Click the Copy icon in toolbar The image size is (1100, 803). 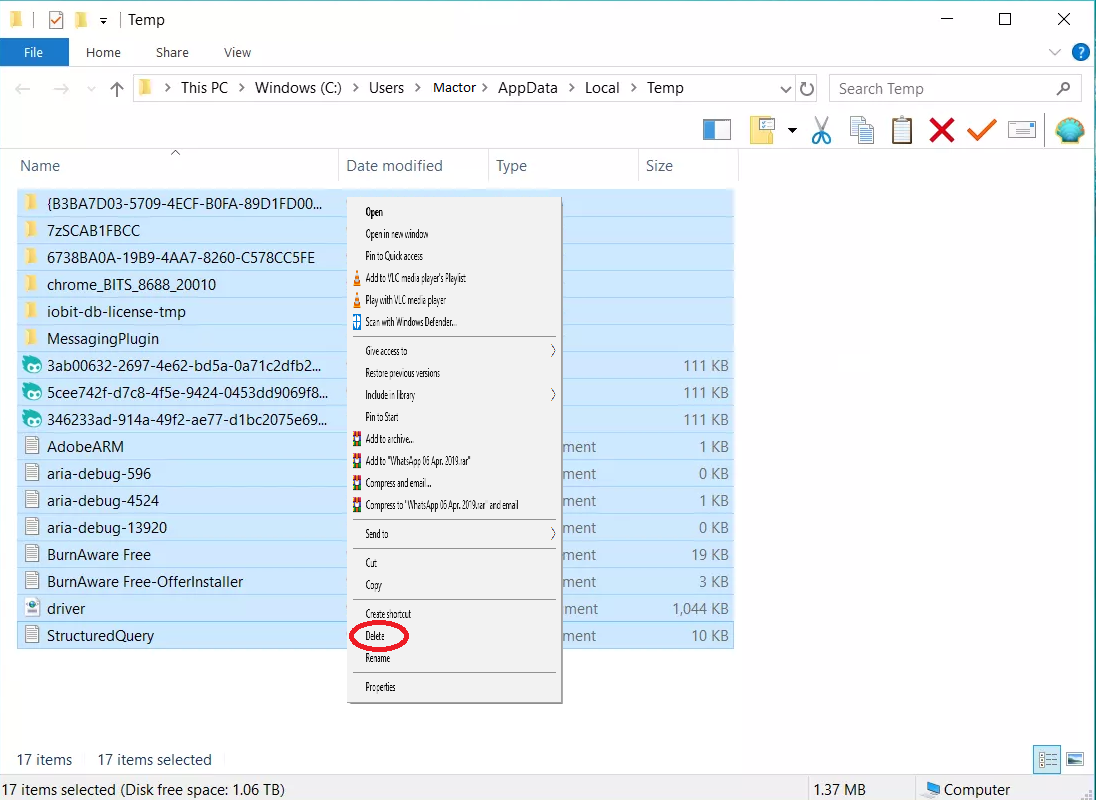pyautogui.click(x=861, y=130)
